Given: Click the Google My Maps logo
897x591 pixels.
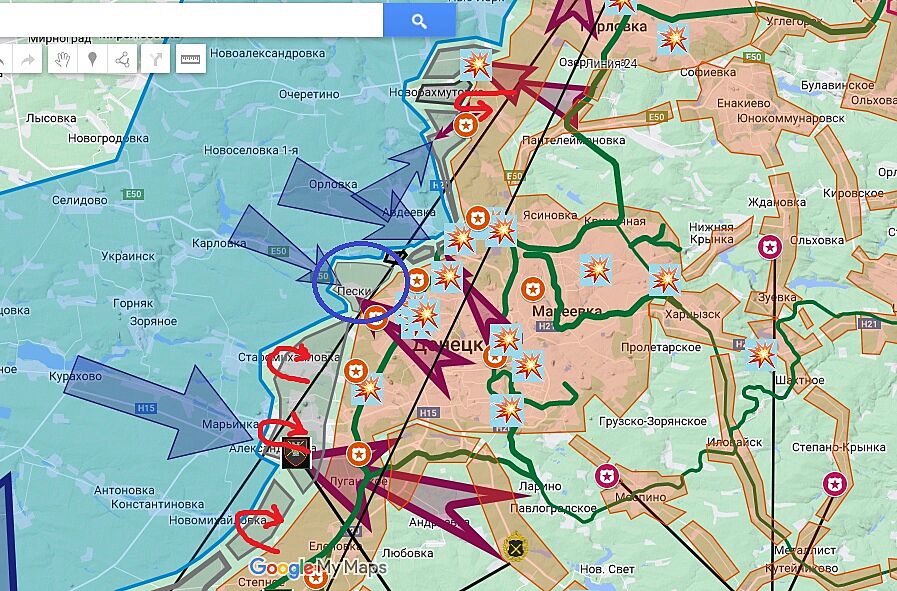Looking at the screenshot, I should point(317,569).
